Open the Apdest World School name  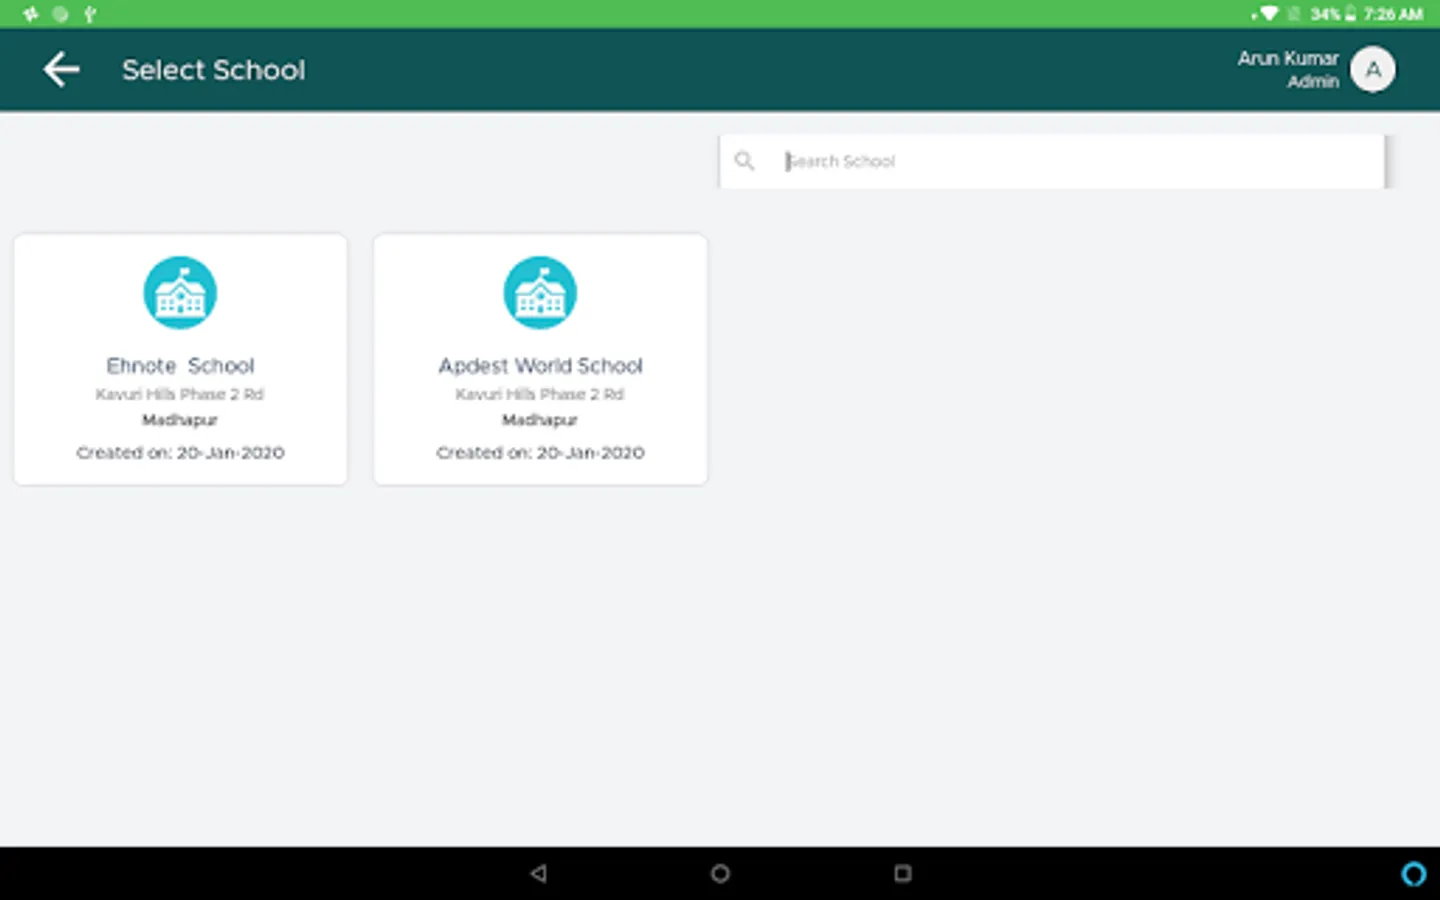click(x=540, y=366)
